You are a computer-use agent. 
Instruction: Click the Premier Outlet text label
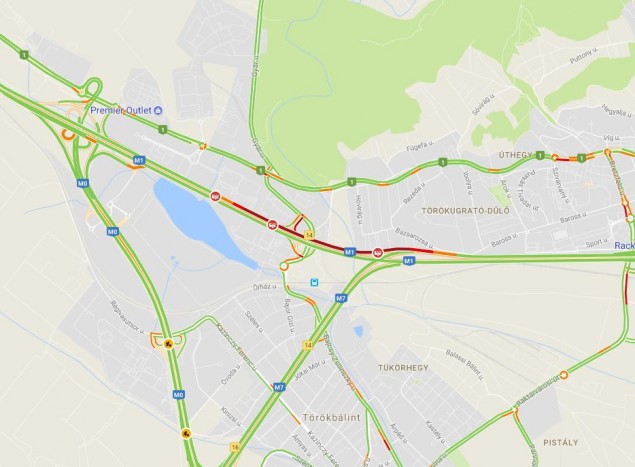tap(121, 110)
